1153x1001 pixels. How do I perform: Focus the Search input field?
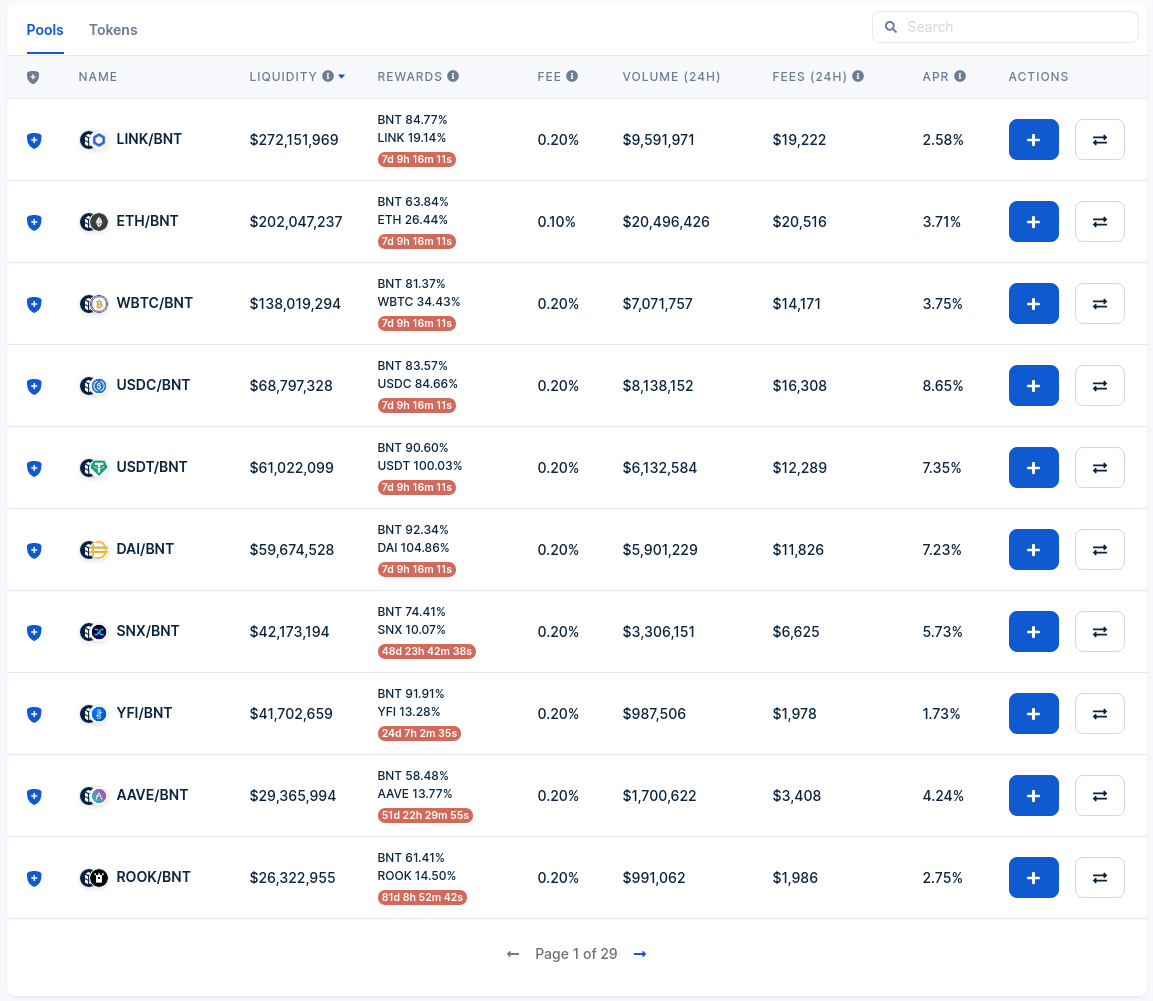(x=1005, y=27)
